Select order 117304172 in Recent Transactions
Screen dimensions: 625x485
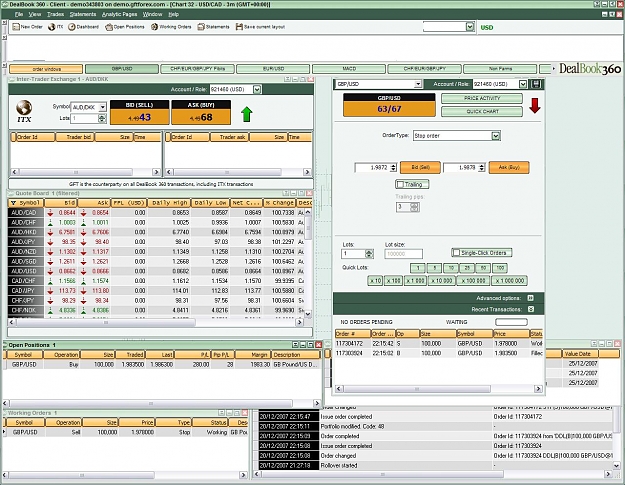click(x=439, y=343)
